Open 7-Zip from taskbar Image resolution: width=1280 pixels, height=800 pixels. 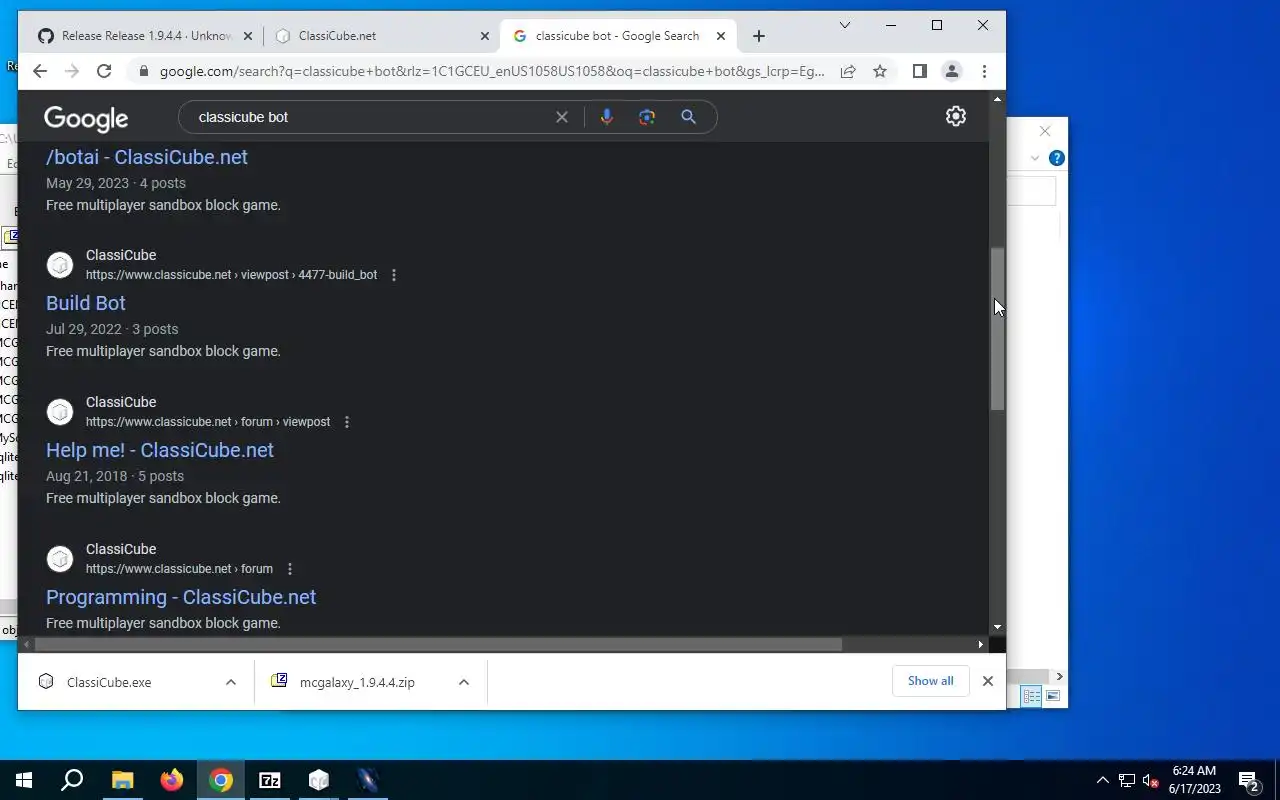[270, 780]
